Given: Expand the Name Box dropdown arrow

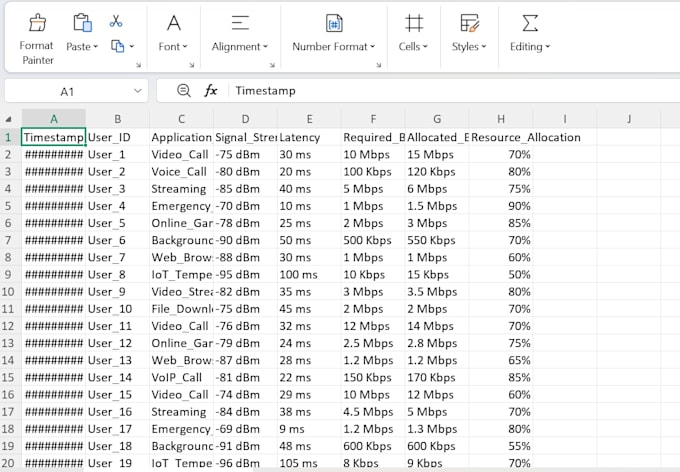Looking at the screenshot, I should point(137,91).
